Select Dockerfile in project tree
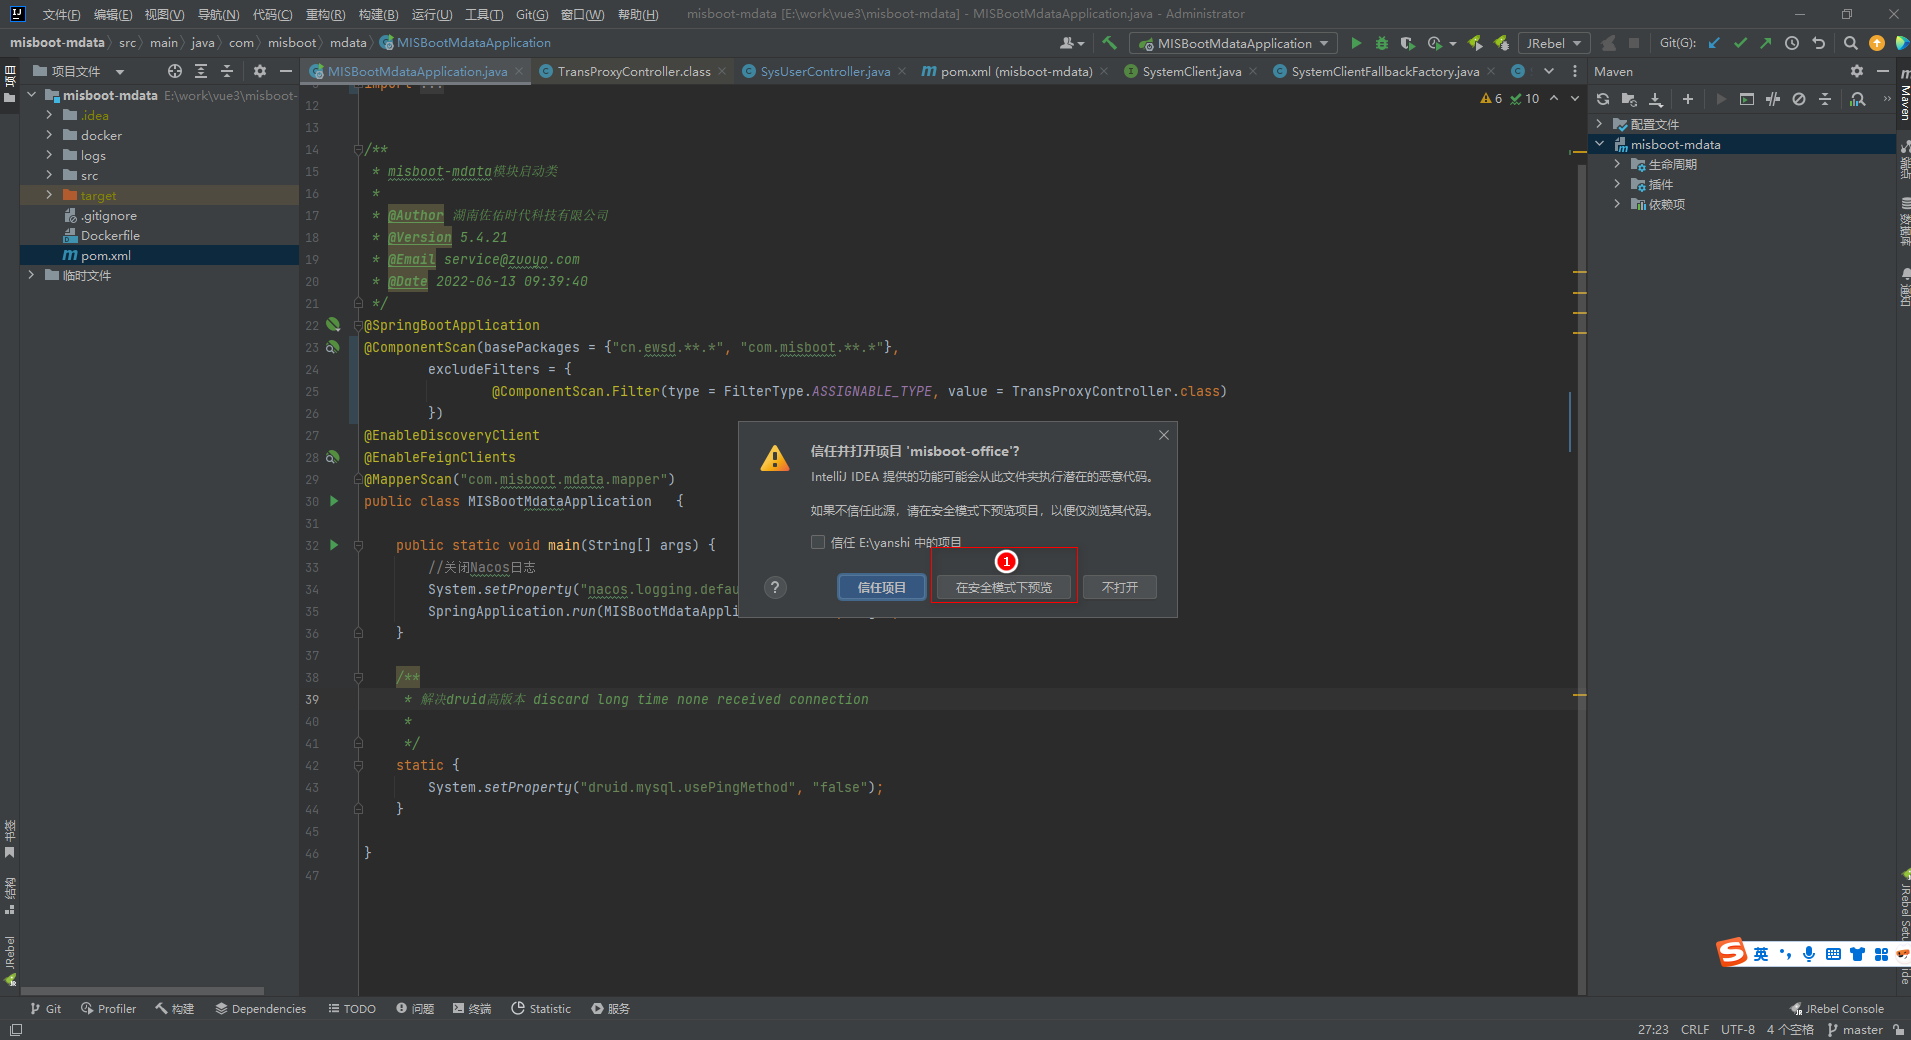The width and height of the screenshot is (1911, 1040). point(159,235)
